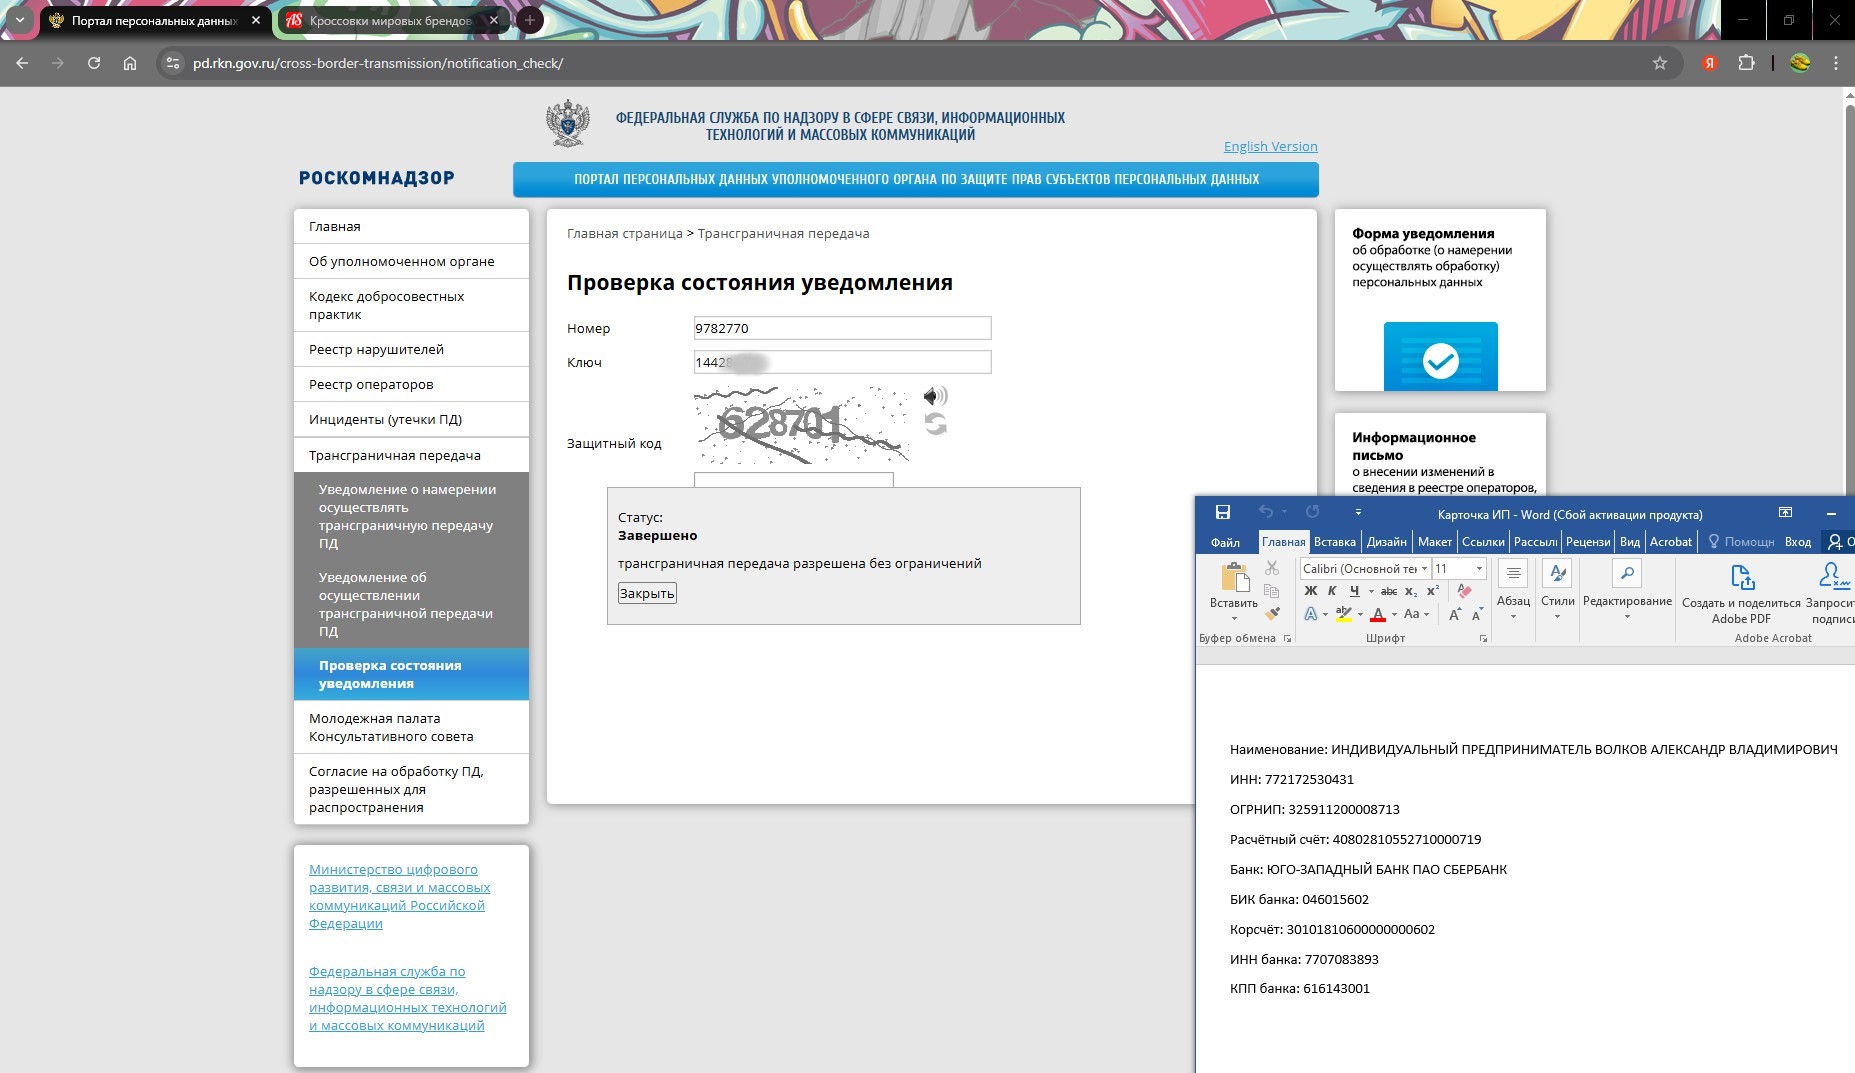Save the Word document with floppy icon

click(1222, 512)
